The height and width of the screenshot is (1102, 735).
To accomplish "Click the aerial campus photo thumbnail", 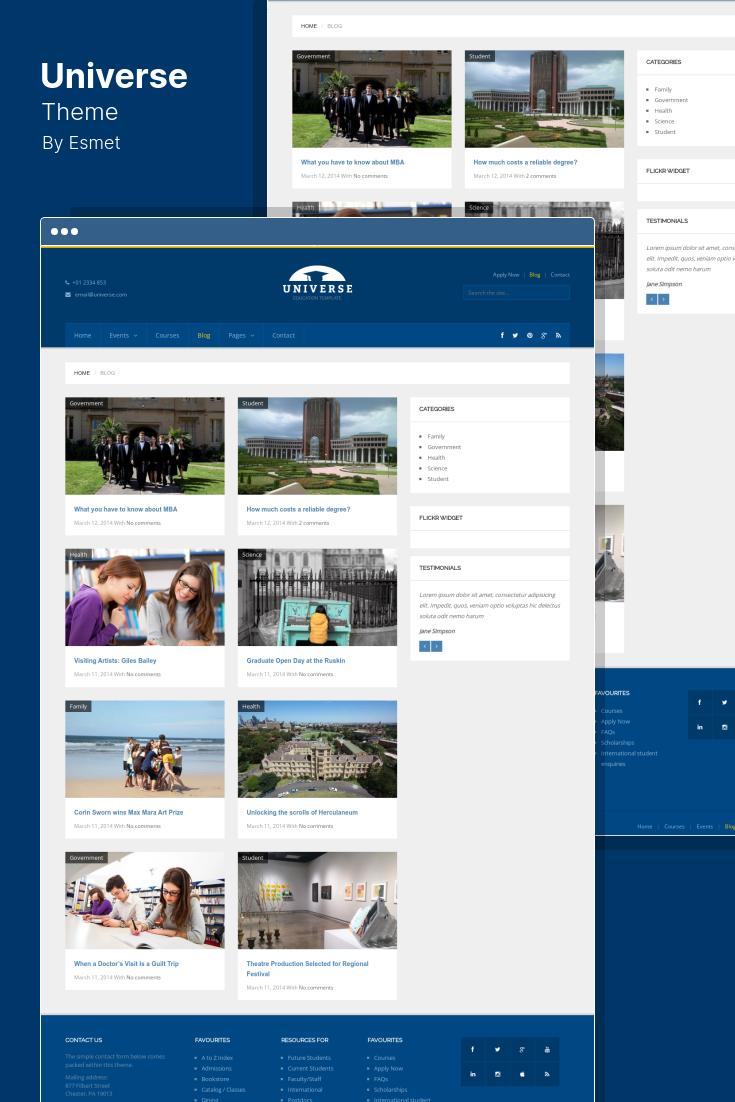I will (x=318, y=749).
